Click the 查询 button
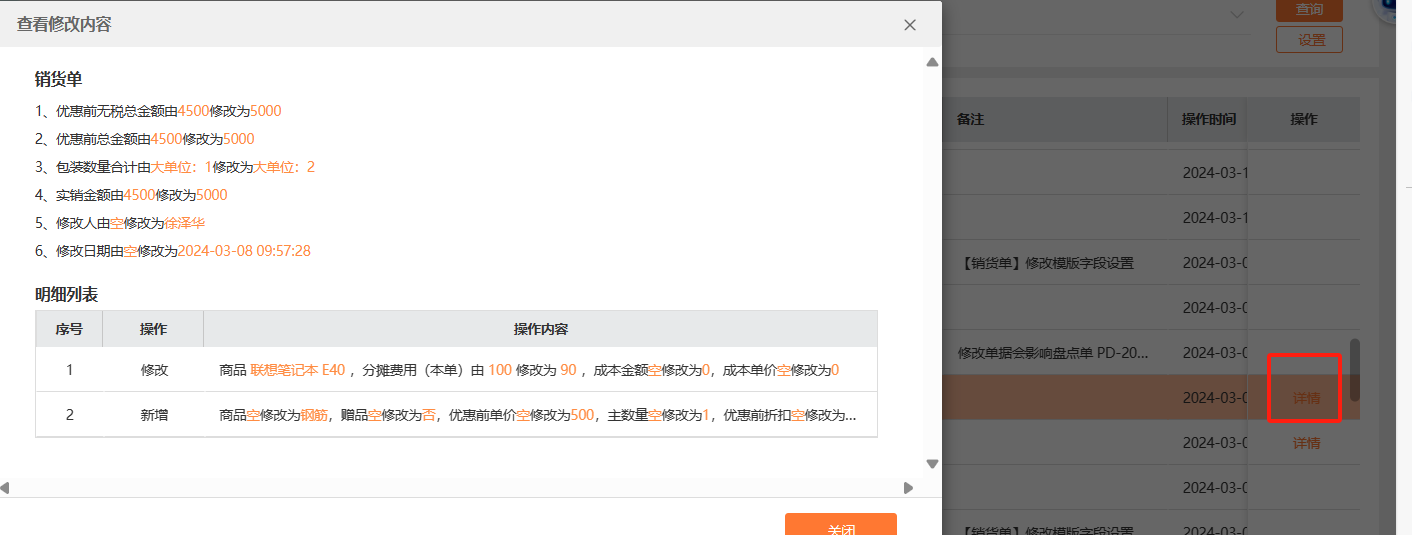The height and width of the screenshot is (535, 1412). tap(1309, 10)
